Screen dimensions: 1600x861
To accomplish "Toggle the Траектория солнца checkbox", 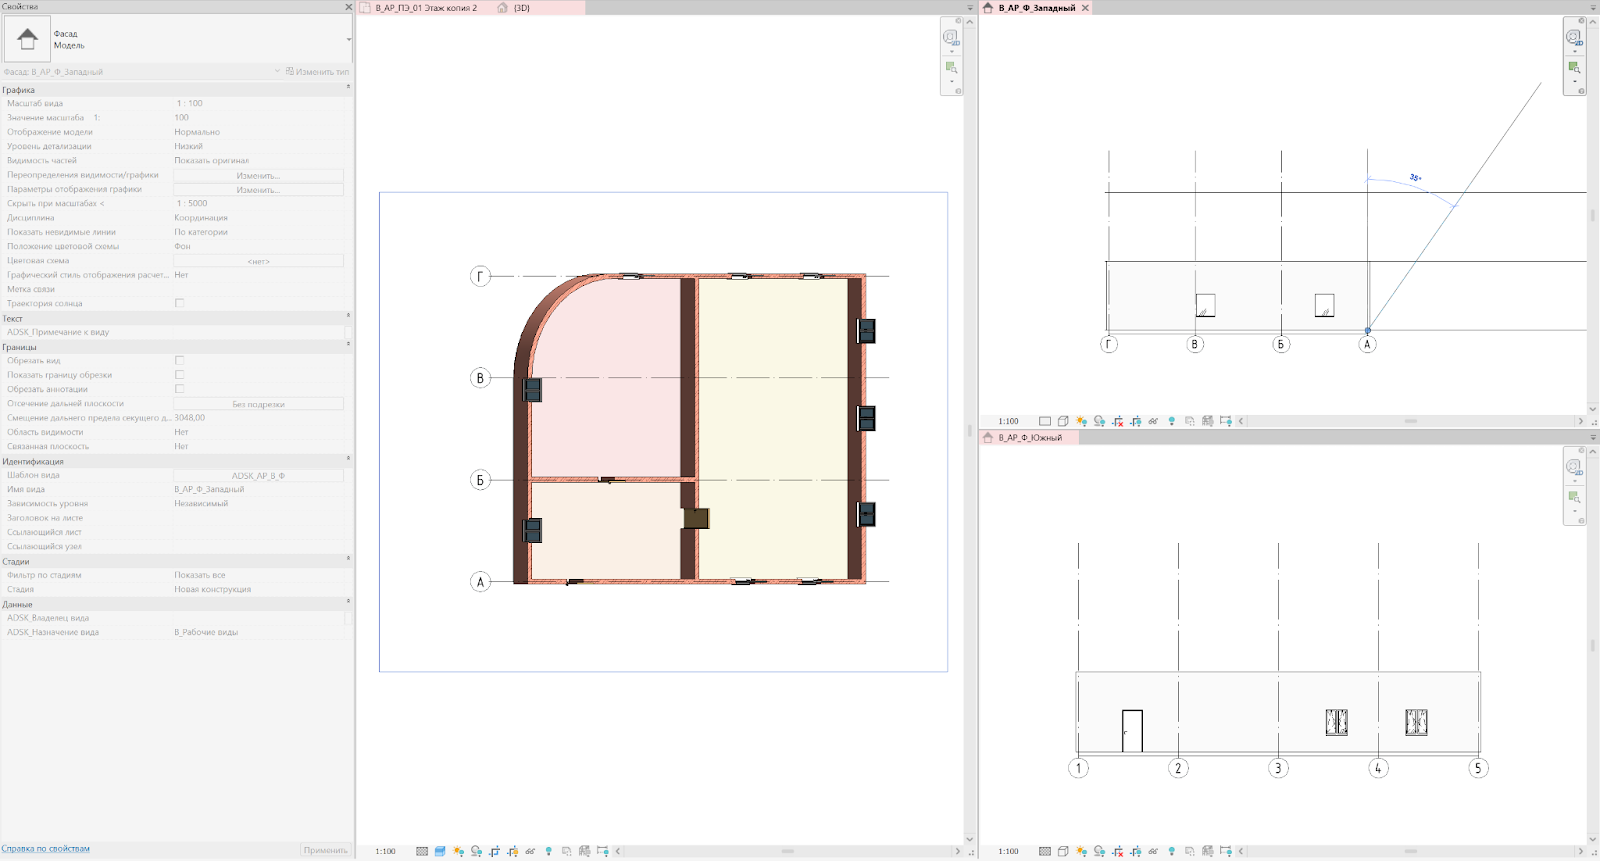I will (180, 303).
